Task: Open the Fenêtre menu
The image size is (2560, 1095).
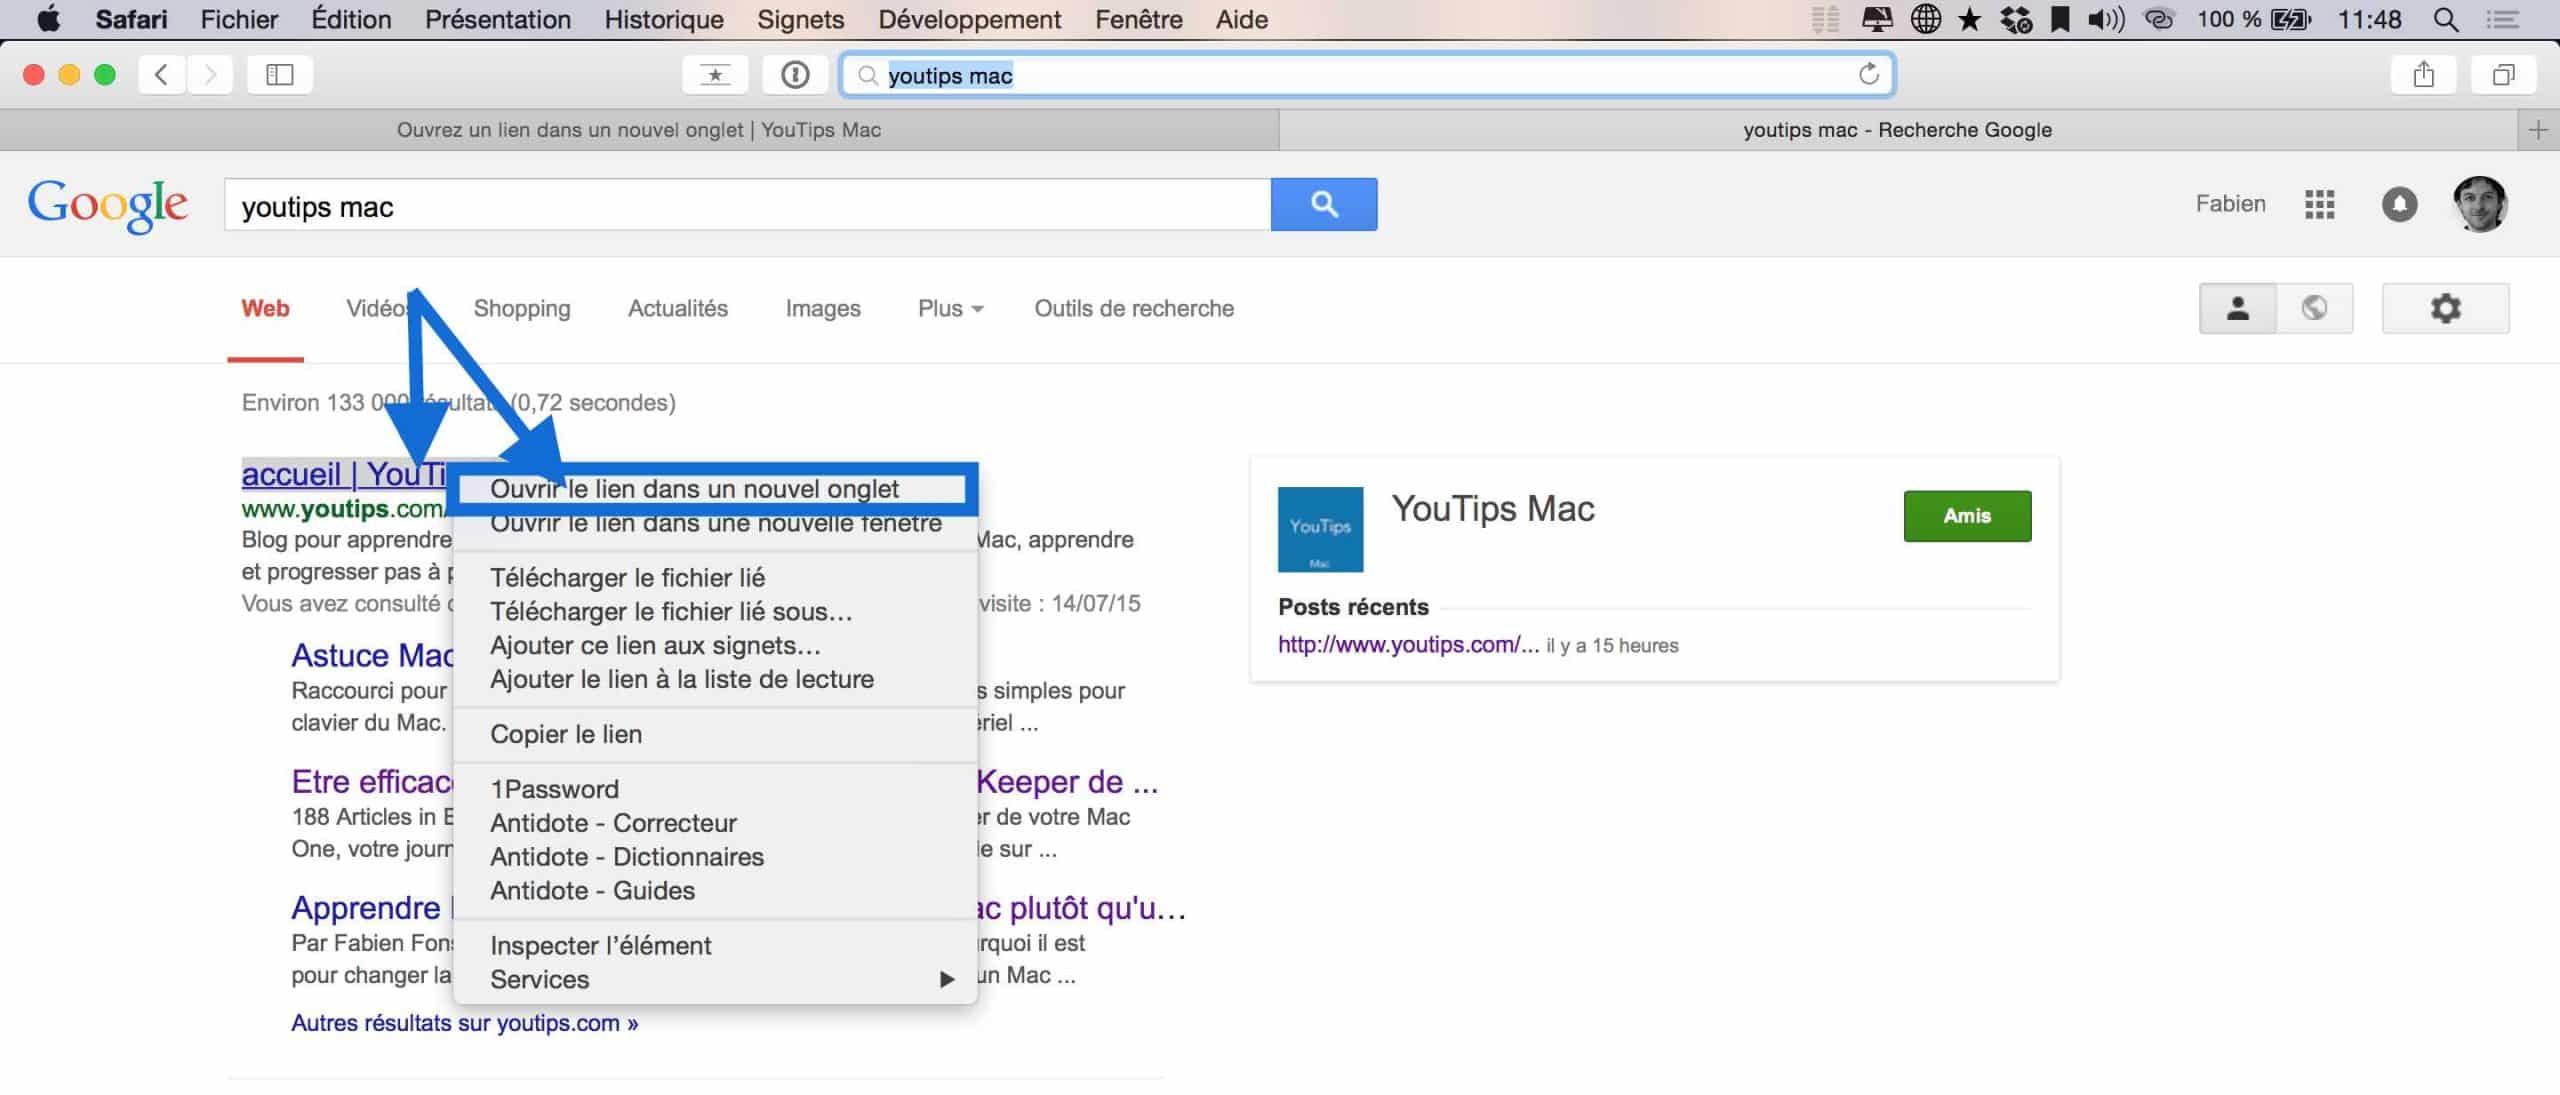Action: tap(1139, 19)
